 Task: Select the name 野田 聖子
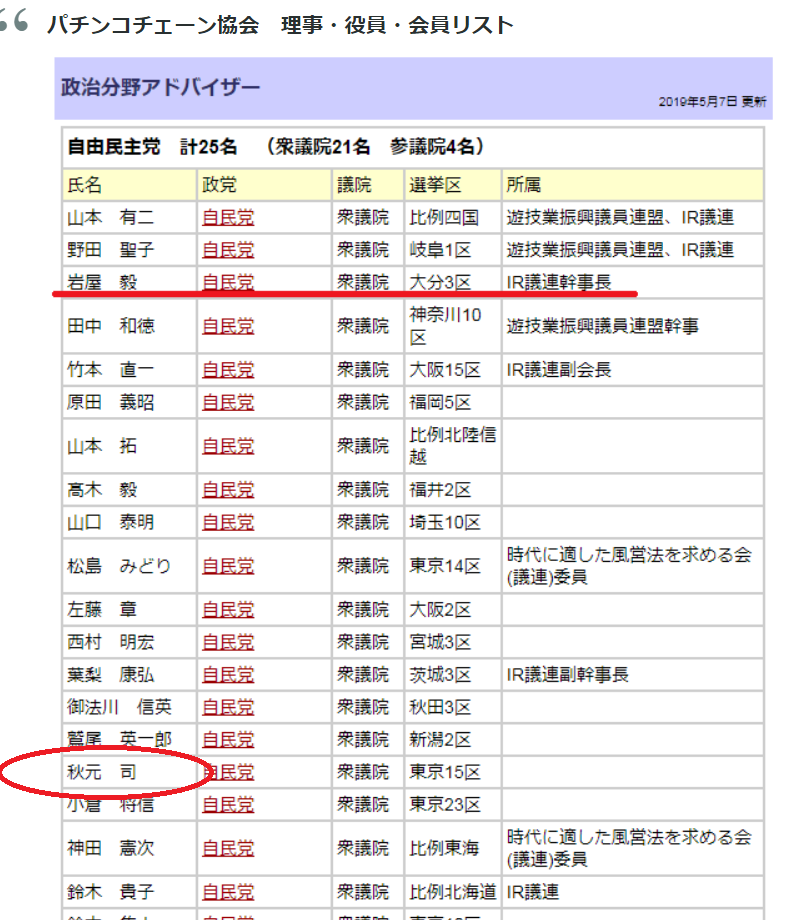110,250
